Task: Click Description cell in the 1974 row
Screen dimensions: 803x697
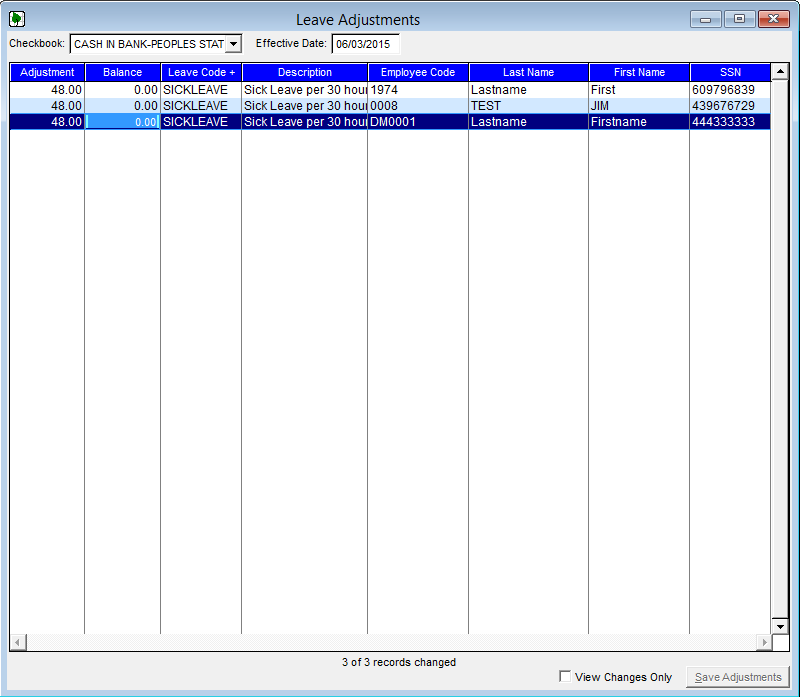Action: click(x=305, y=90)
